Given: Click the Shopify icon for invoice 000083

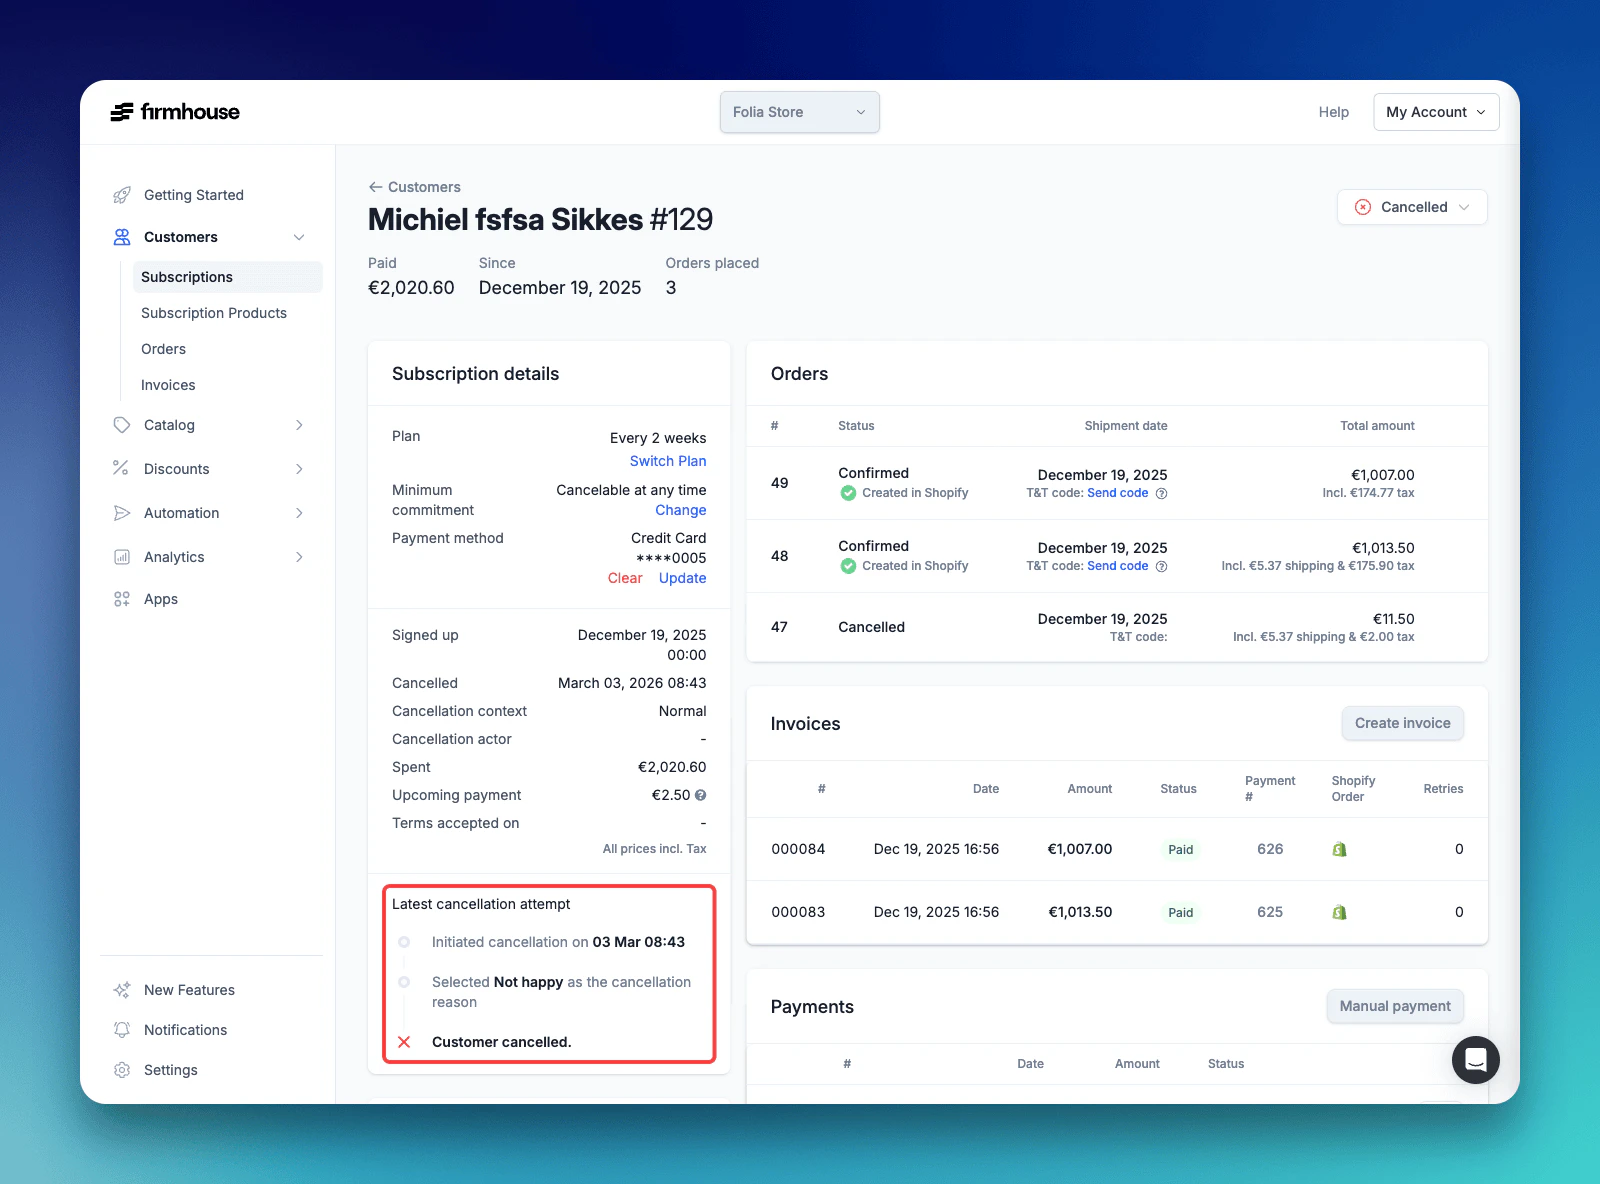Looking at the screenshot, I should (x=1340, y=912).
